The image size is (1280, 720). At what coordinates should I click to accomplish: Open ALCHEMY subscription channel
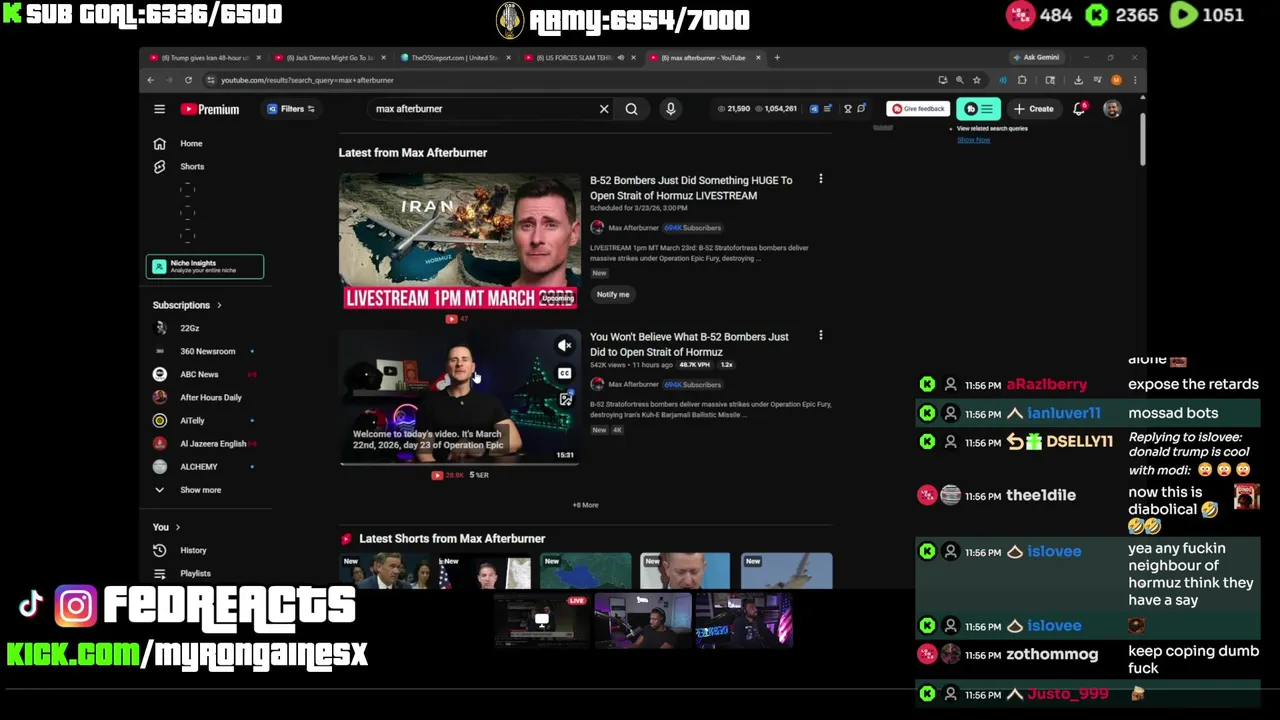pyautogui.click(x=198, y=466)
